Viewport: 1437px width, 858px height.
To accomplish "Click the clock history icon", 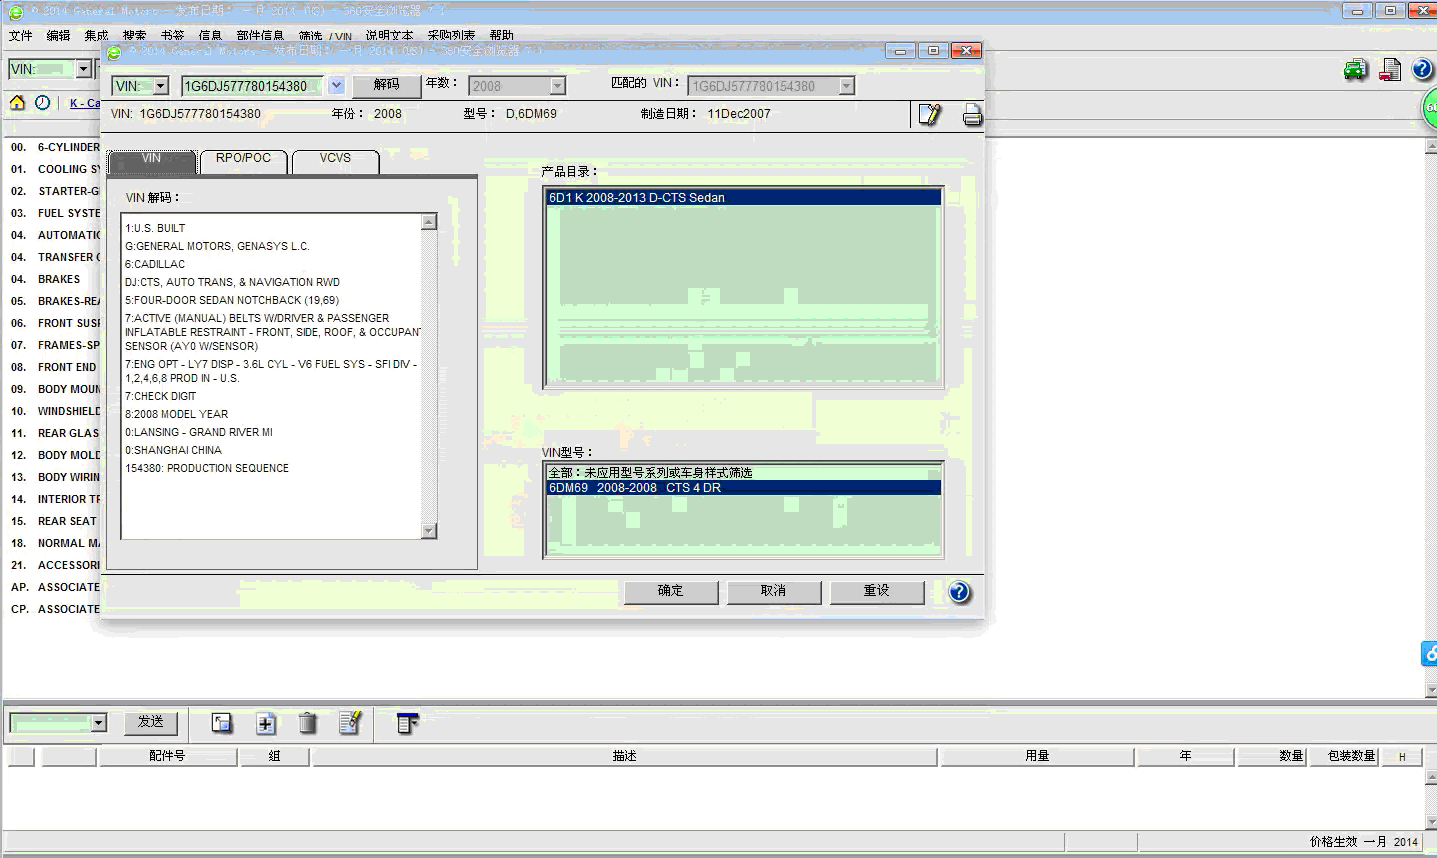I will tap(42, 103).
